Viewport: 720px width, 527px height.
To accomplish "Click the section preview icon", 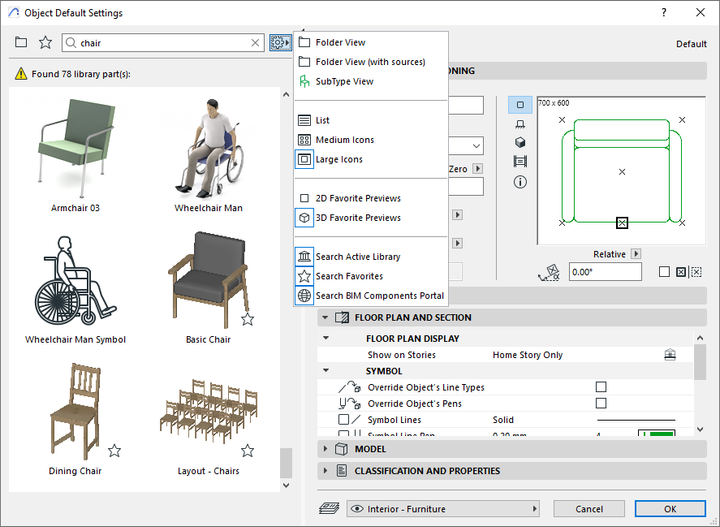I will coord(520,162).
